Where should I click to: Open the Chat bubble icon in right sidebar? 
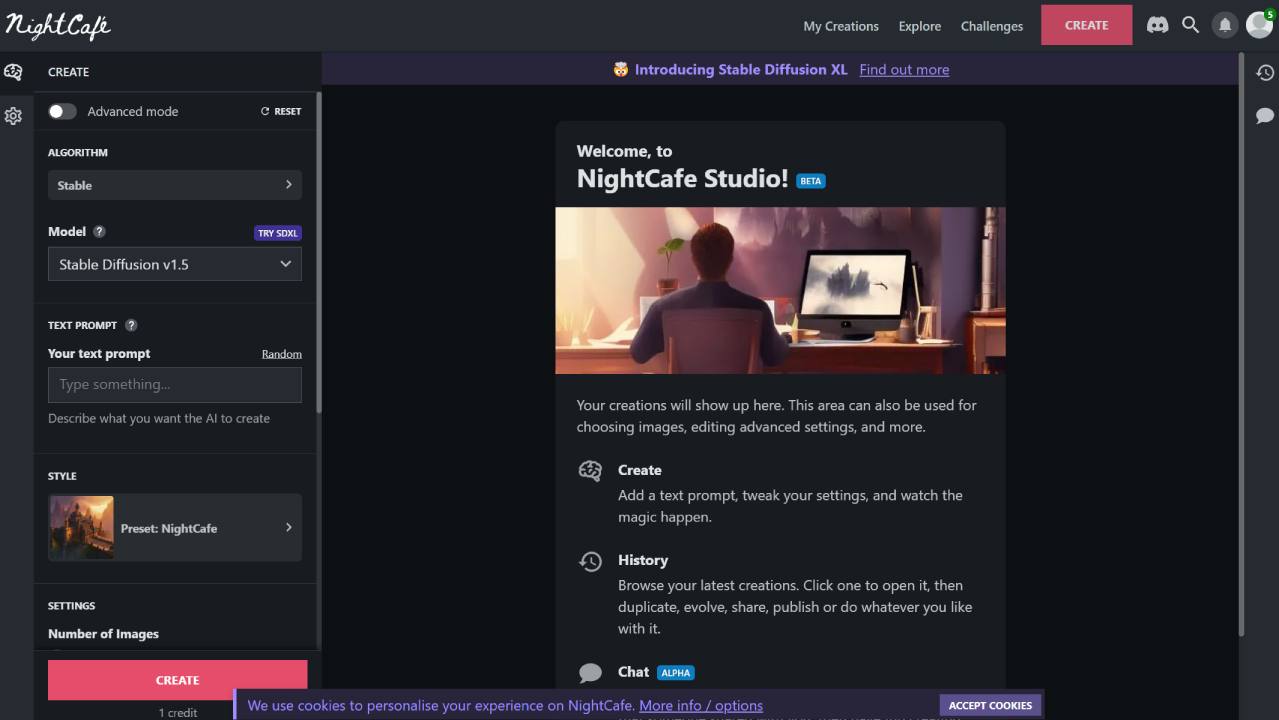[x=1265, y=116]
